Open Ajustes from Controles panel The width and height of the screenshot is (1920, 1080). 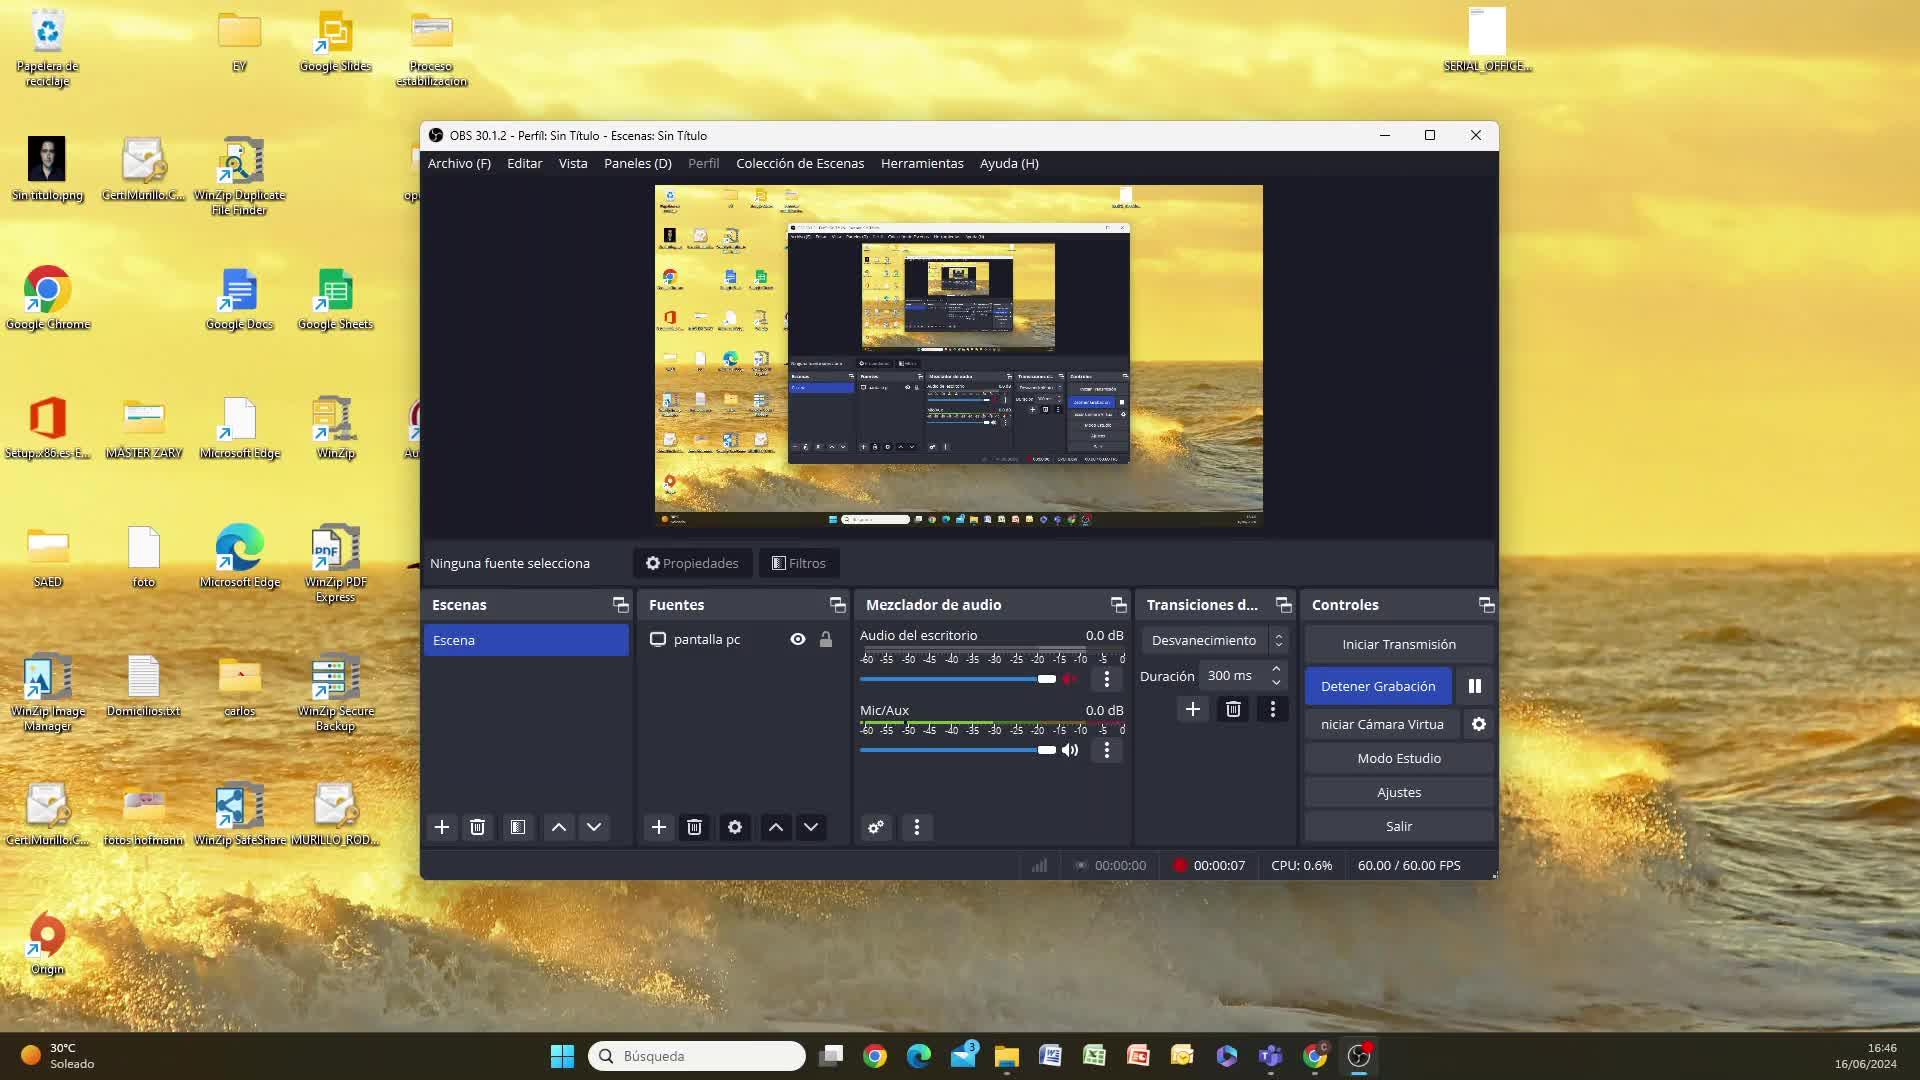(x=1398, y=792)
